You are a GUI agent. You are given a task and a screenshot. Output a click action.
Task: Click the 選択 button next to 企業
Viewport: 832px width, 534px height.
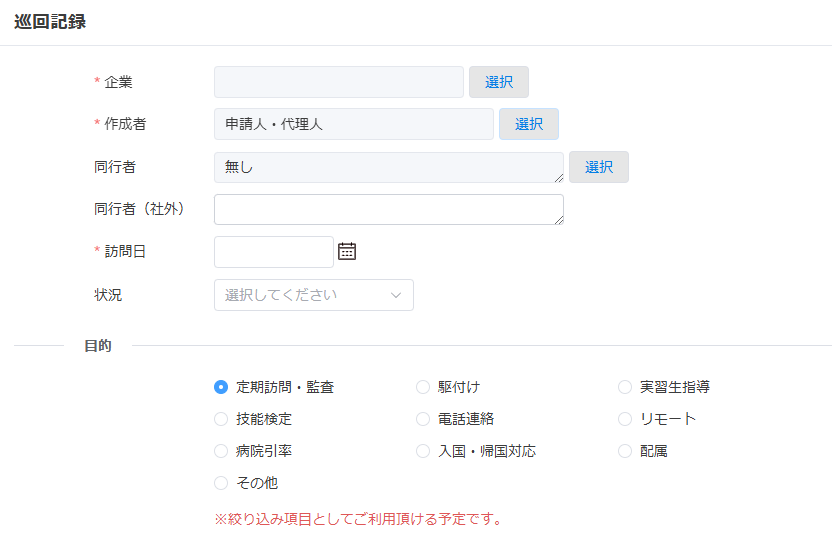[499, 82]
